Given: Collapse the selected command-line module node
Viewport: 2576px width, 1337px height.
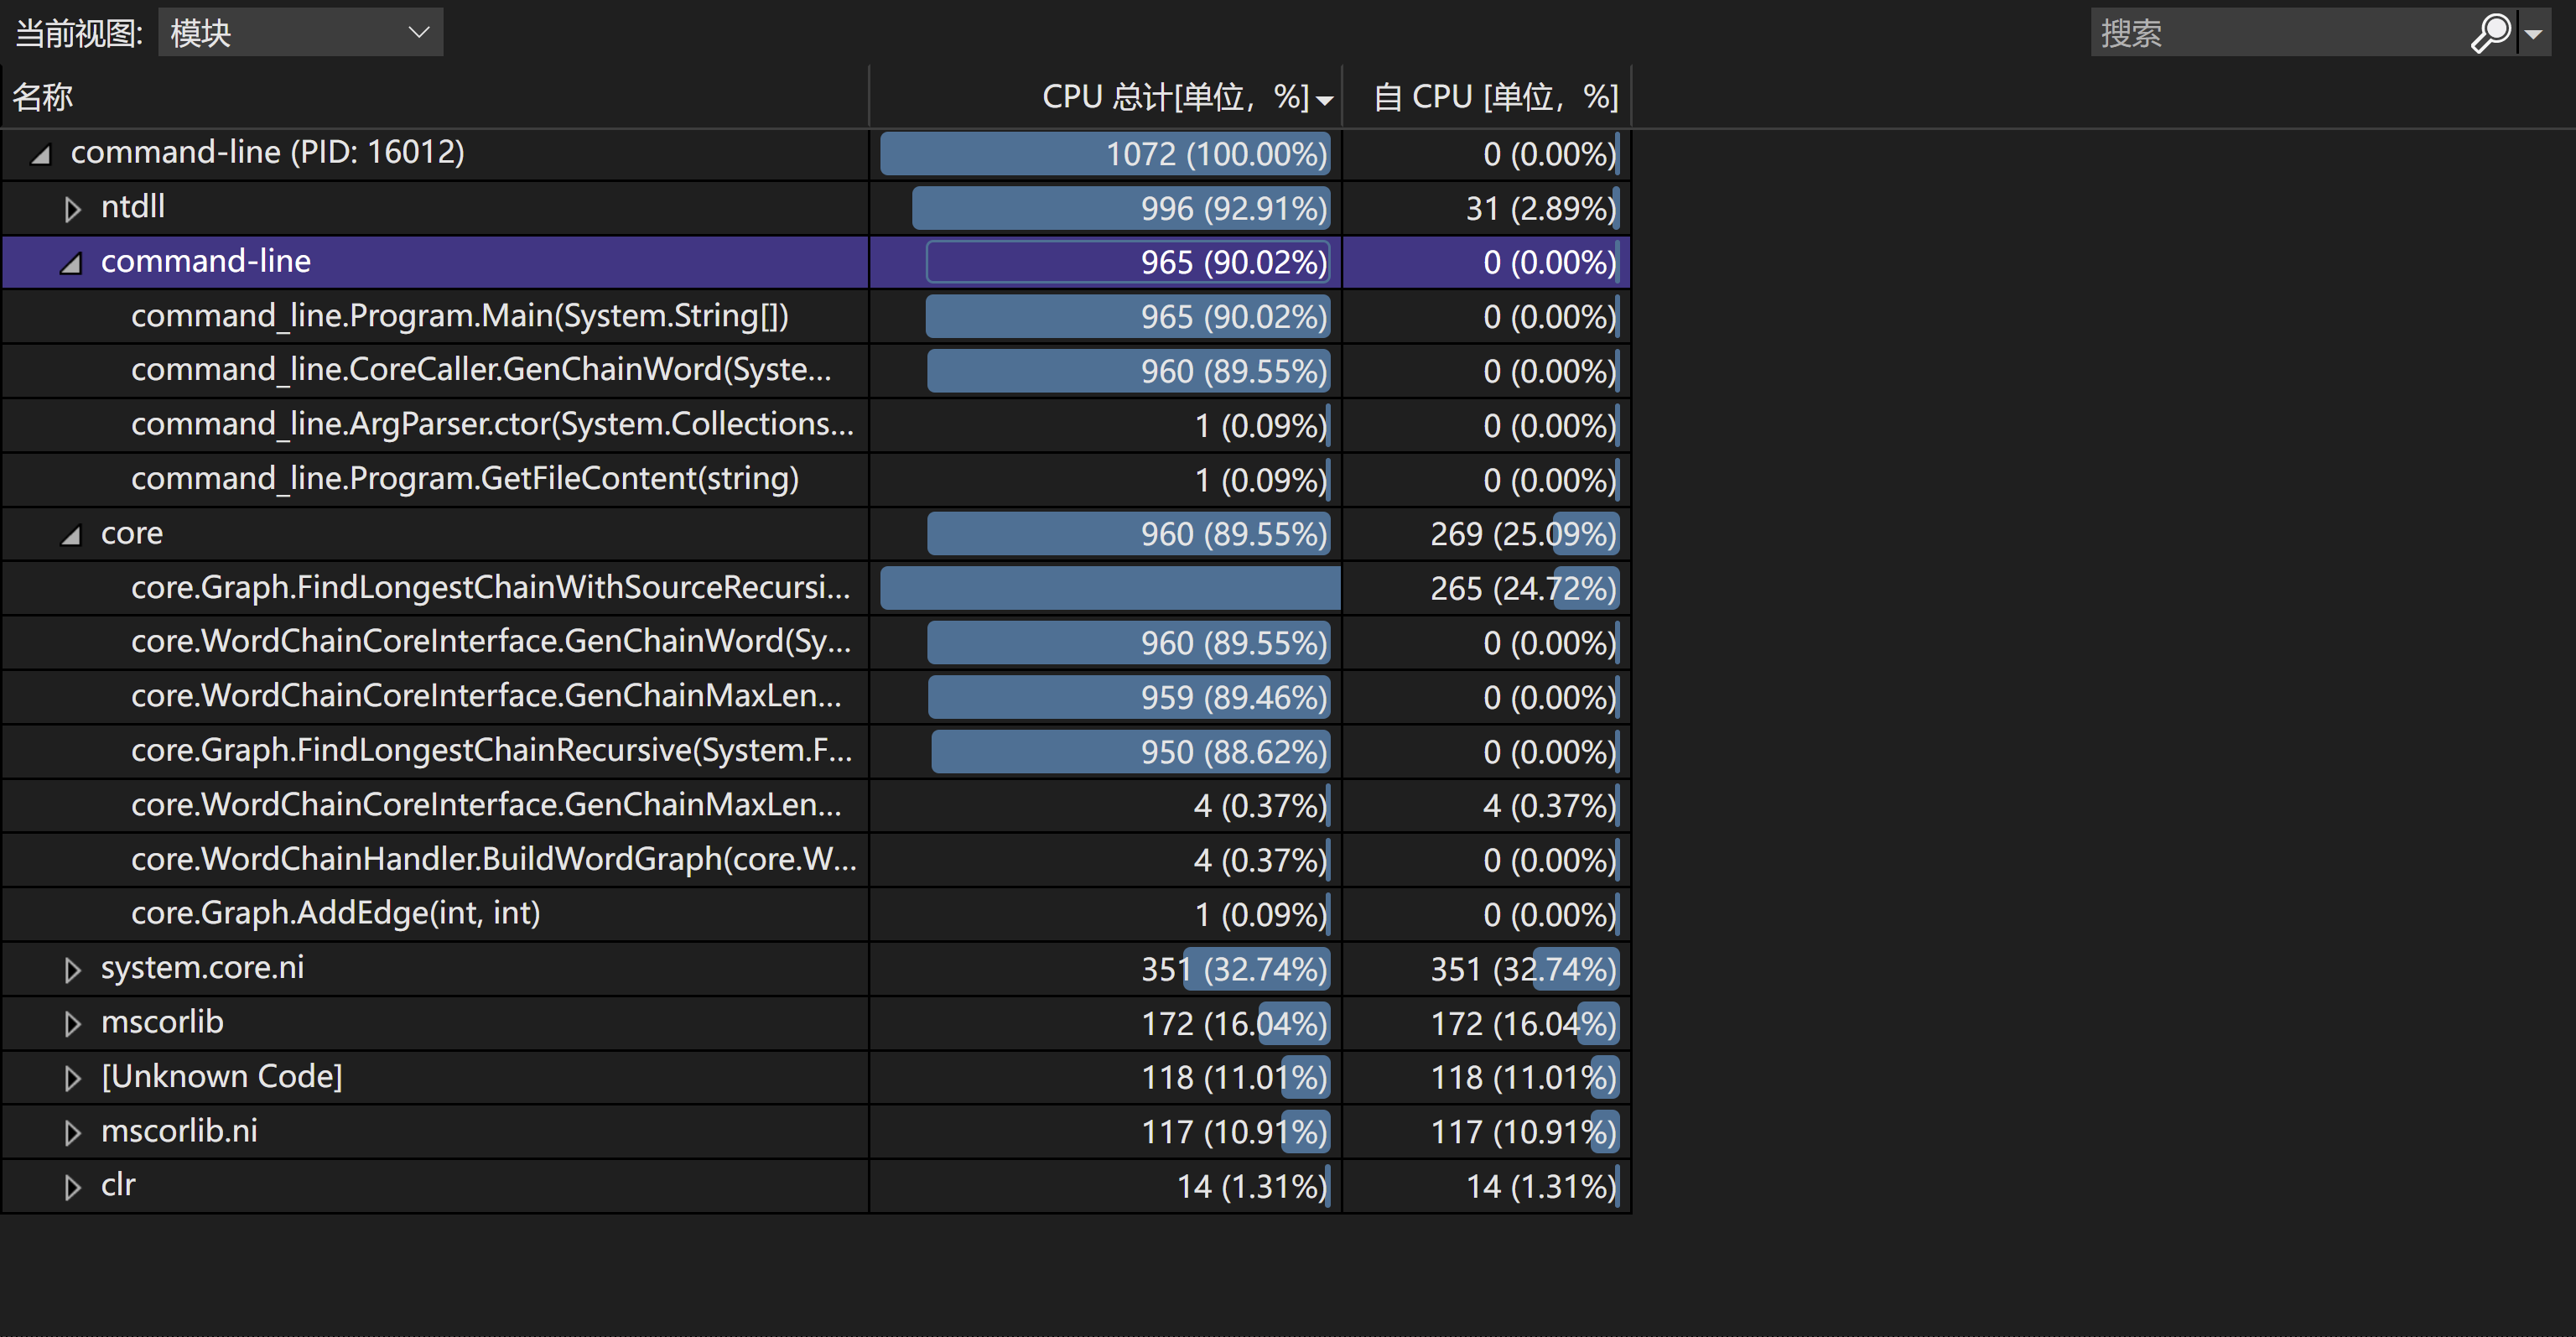Looking at the screenshot, I should pyautogui.click(x=71, y=263).
